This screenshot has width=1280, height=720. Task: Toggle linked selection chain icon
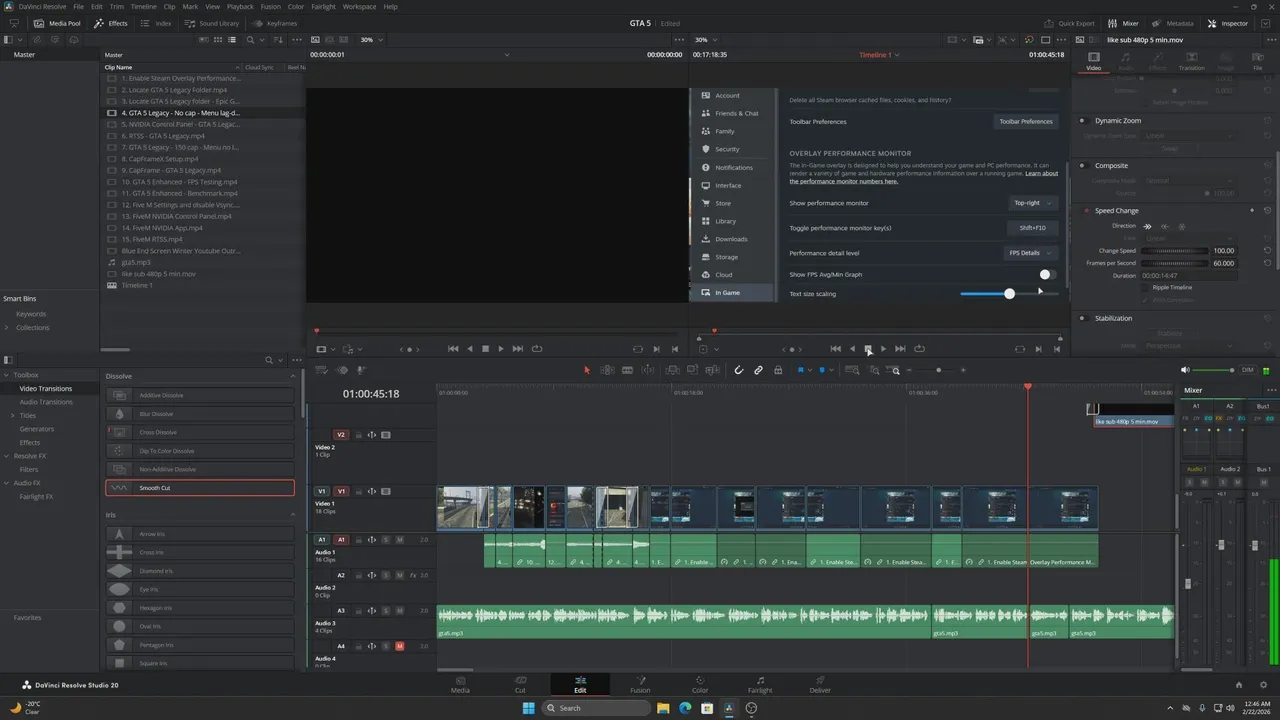coord(758,370)
